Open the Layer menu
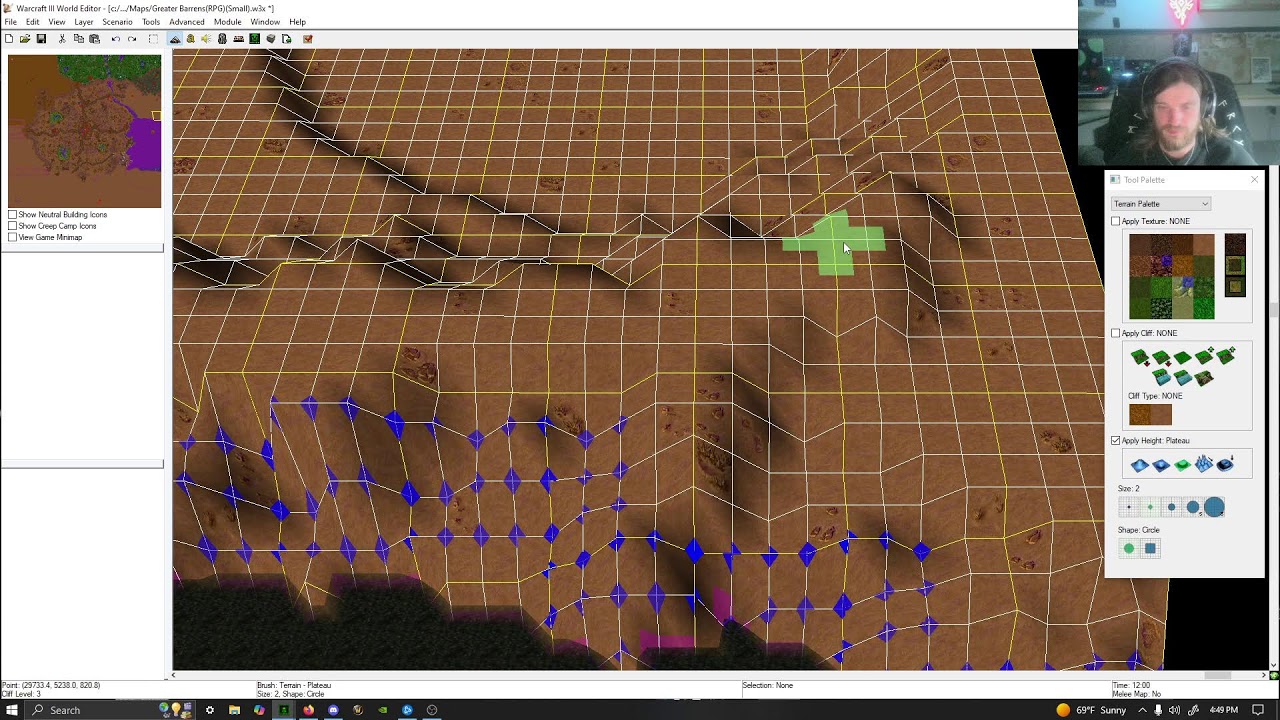Screen dimensions: 1280x720 click(83, 22)
